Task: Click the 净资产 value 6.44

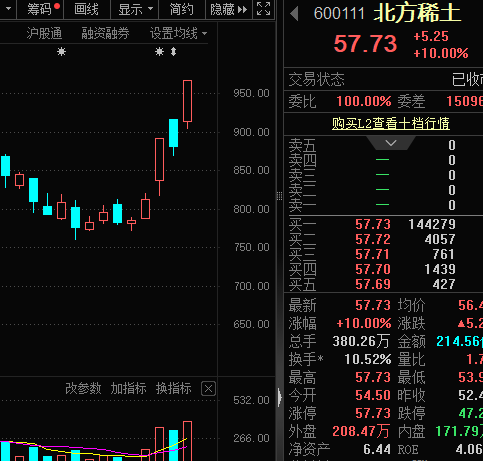Action: pyautogui.click(x=377, y=449)
